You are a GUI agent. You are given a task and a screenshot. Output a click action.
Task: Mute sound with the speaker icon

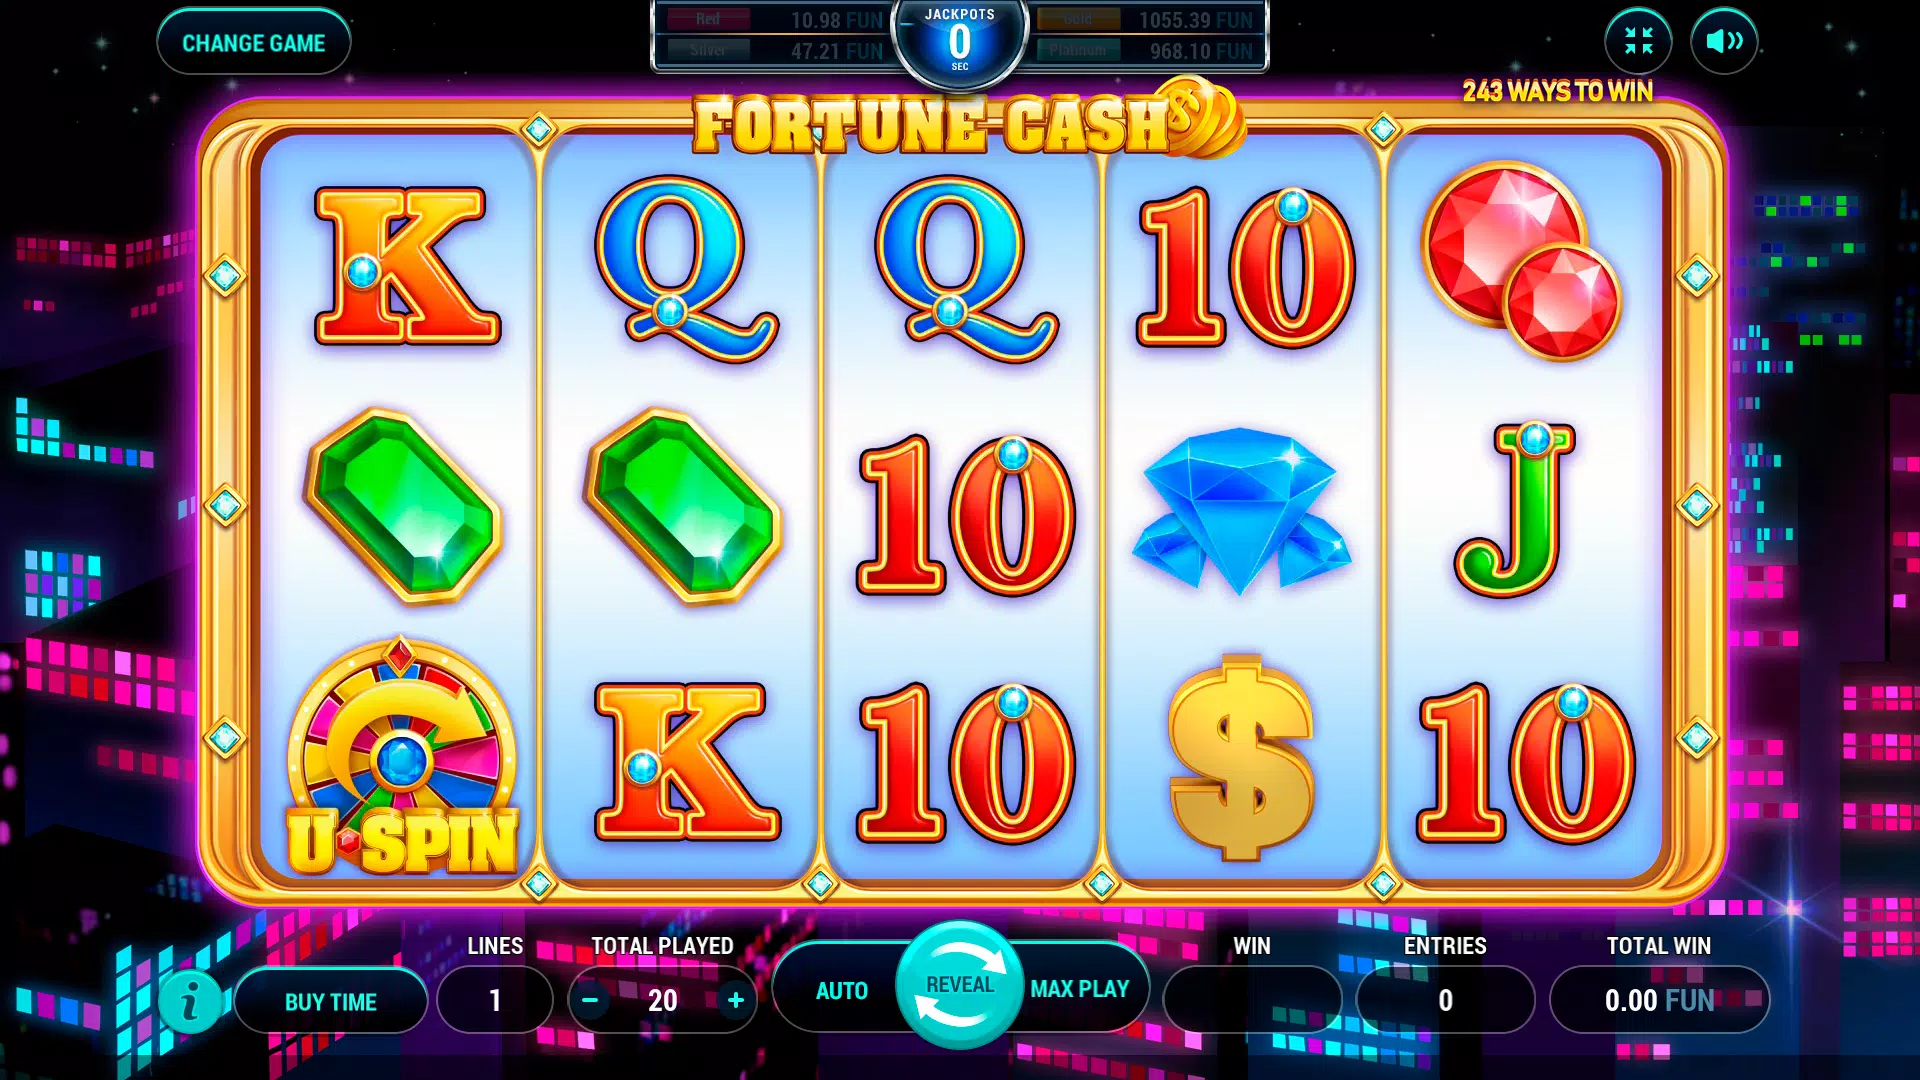coord(1724,41)
